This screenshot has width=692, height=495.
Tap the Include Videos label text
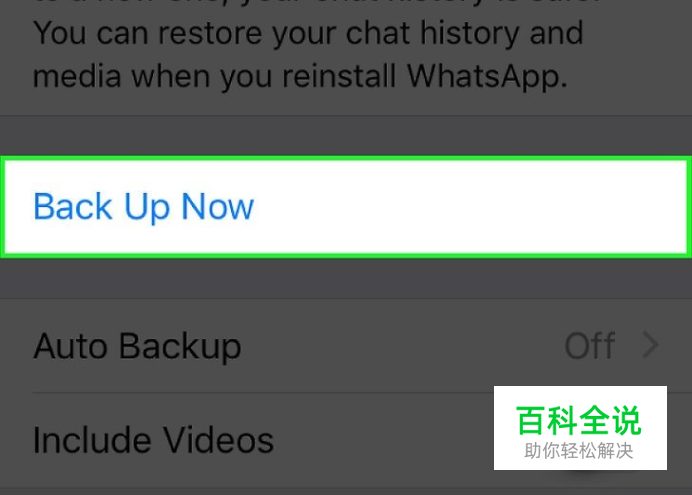click(x=153, y=440)
